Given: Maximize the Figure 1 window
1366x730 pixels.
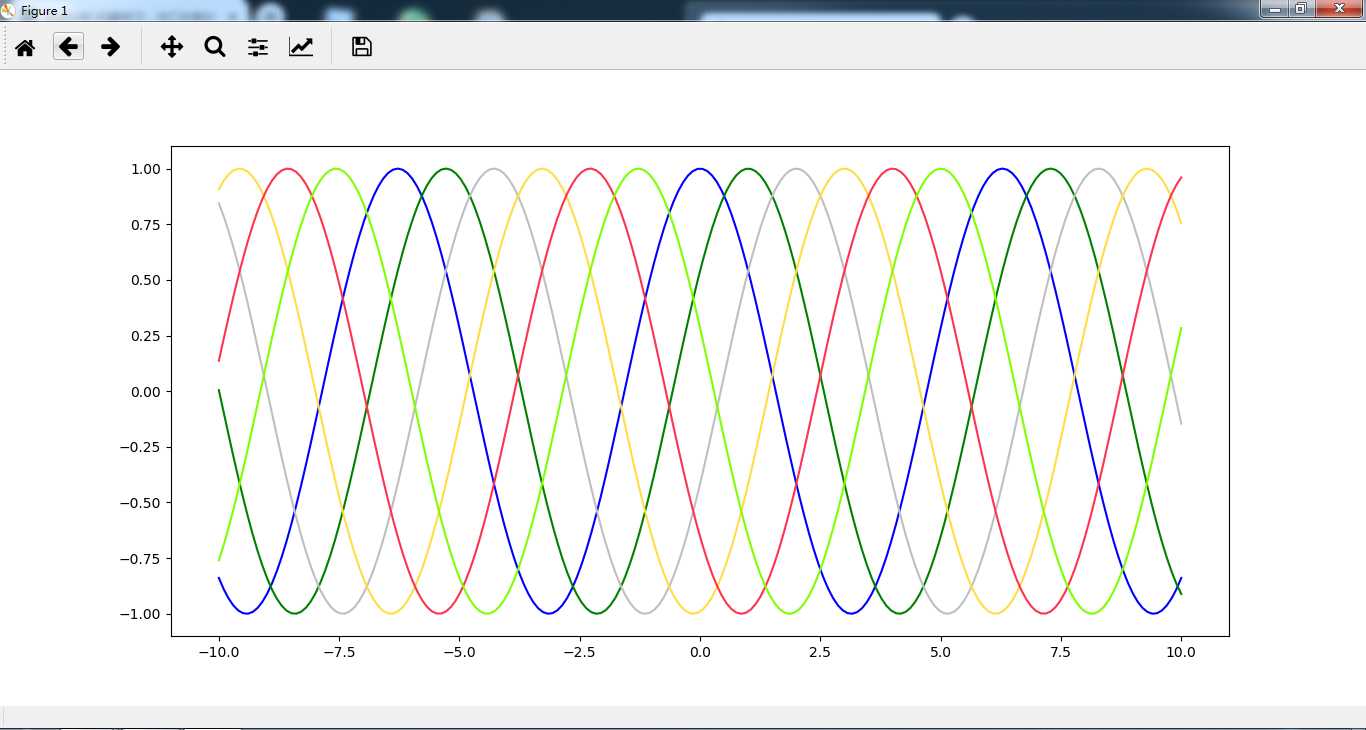Looking at the screenshot, I should (1300, 9).
